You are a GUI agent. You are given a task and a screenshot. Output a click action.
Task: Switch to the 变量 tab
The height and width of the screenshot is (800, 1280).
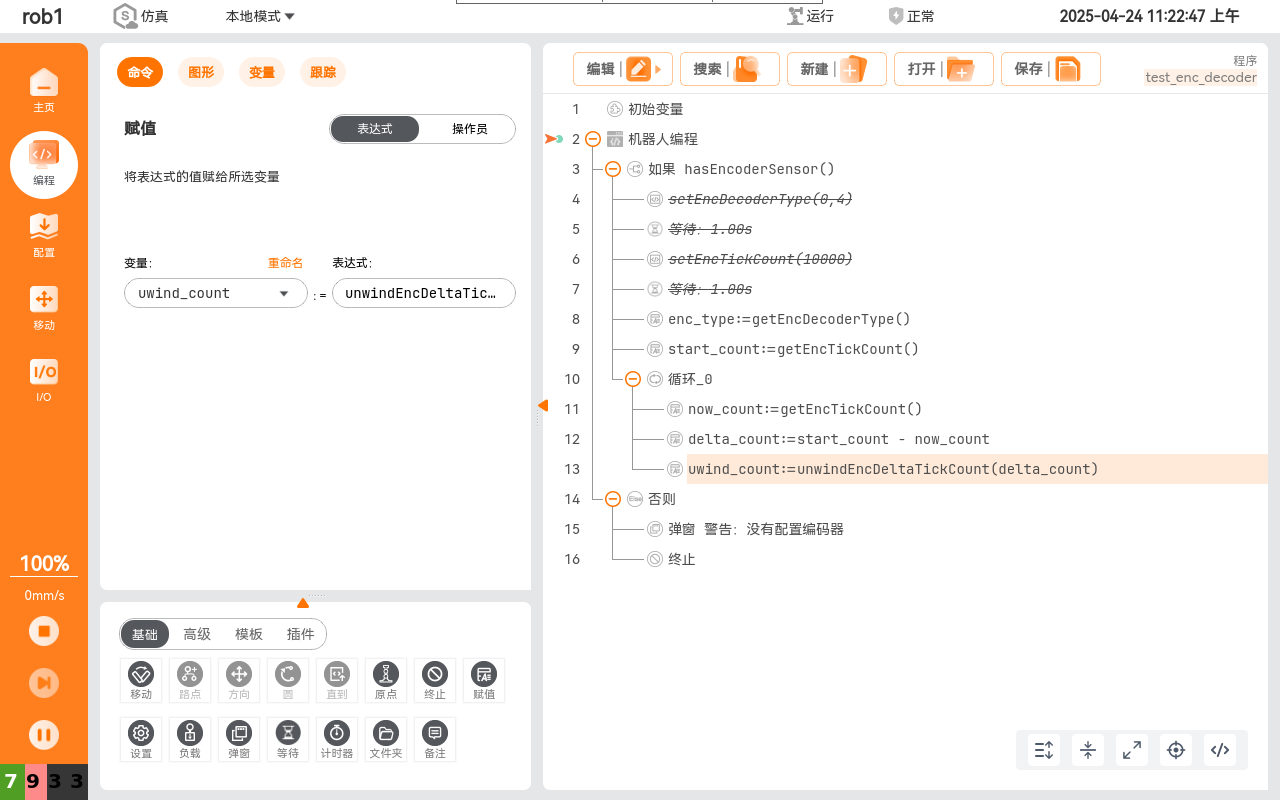tap(262, 72)
